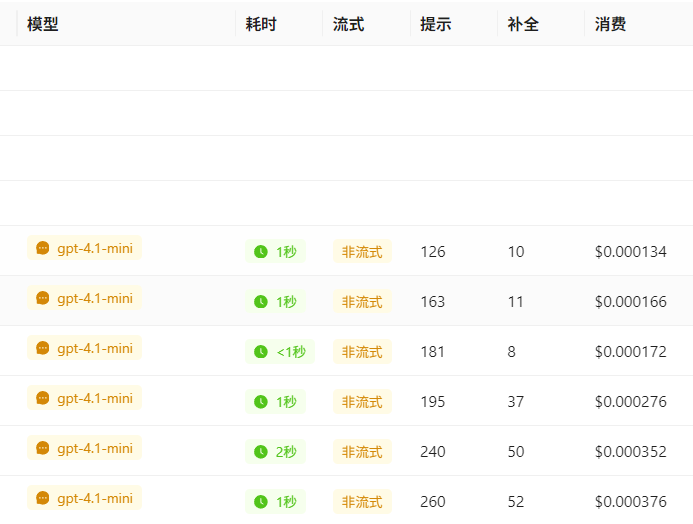This screenshot has width=693, height=524.
Task: Click the clock icon in the 2秒 badge
Action: coord(261,451)
